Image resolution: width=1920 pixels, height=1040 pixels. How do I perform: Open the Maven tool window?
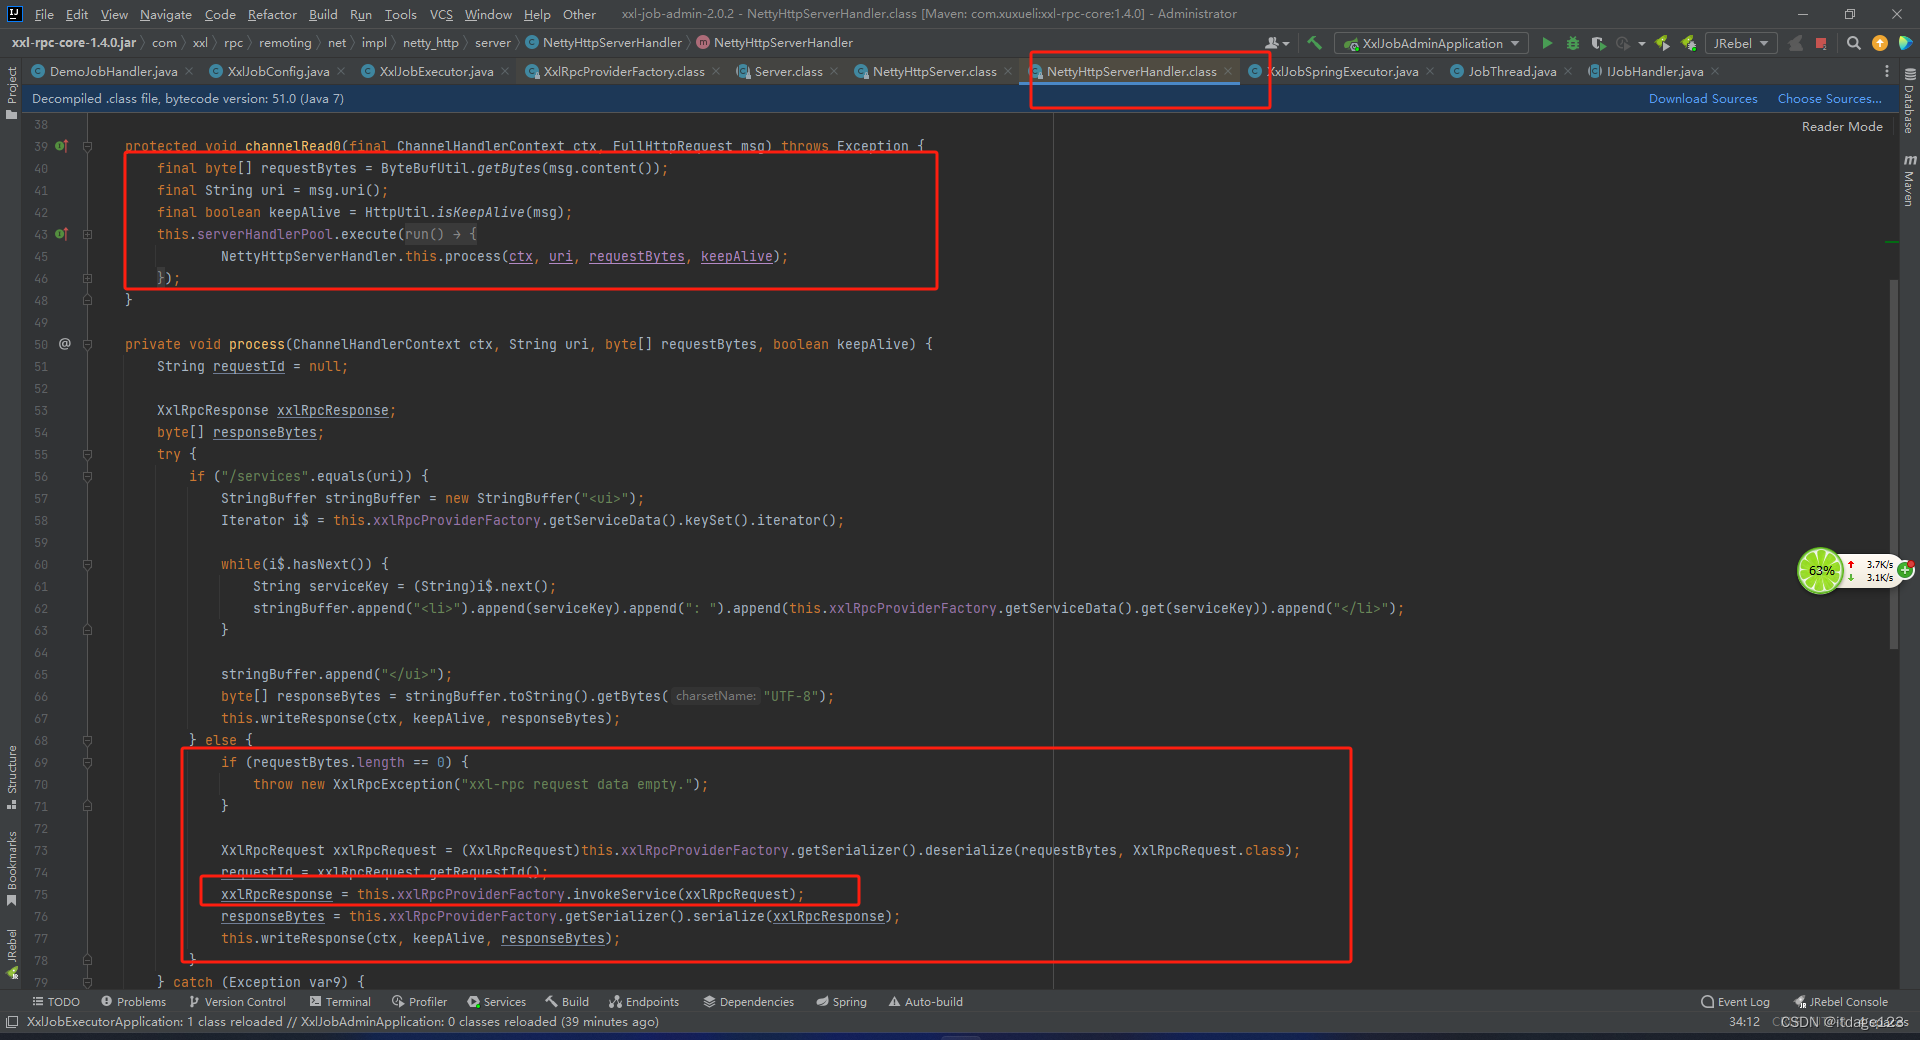pos(1909,180)
